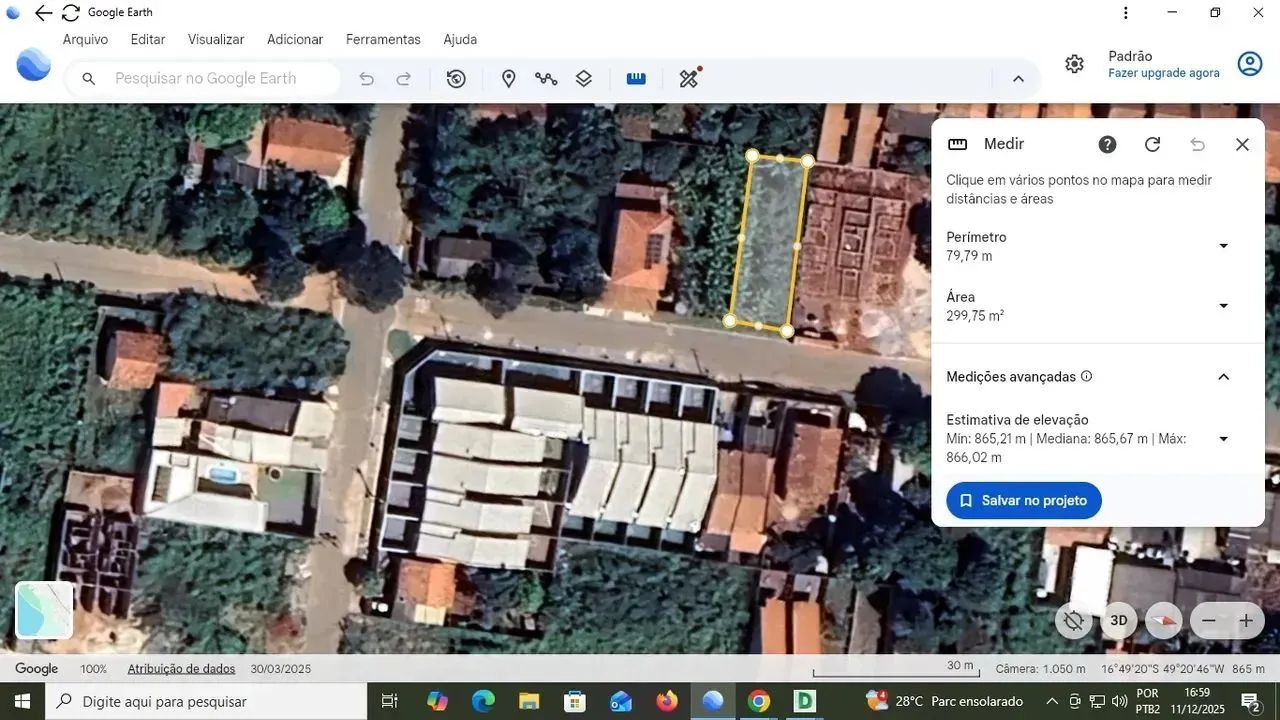Image resolution: width=1280 pixels, height=720 pixels.
Task: Open the Atribuição de dados link
Action: pos(180,668)
